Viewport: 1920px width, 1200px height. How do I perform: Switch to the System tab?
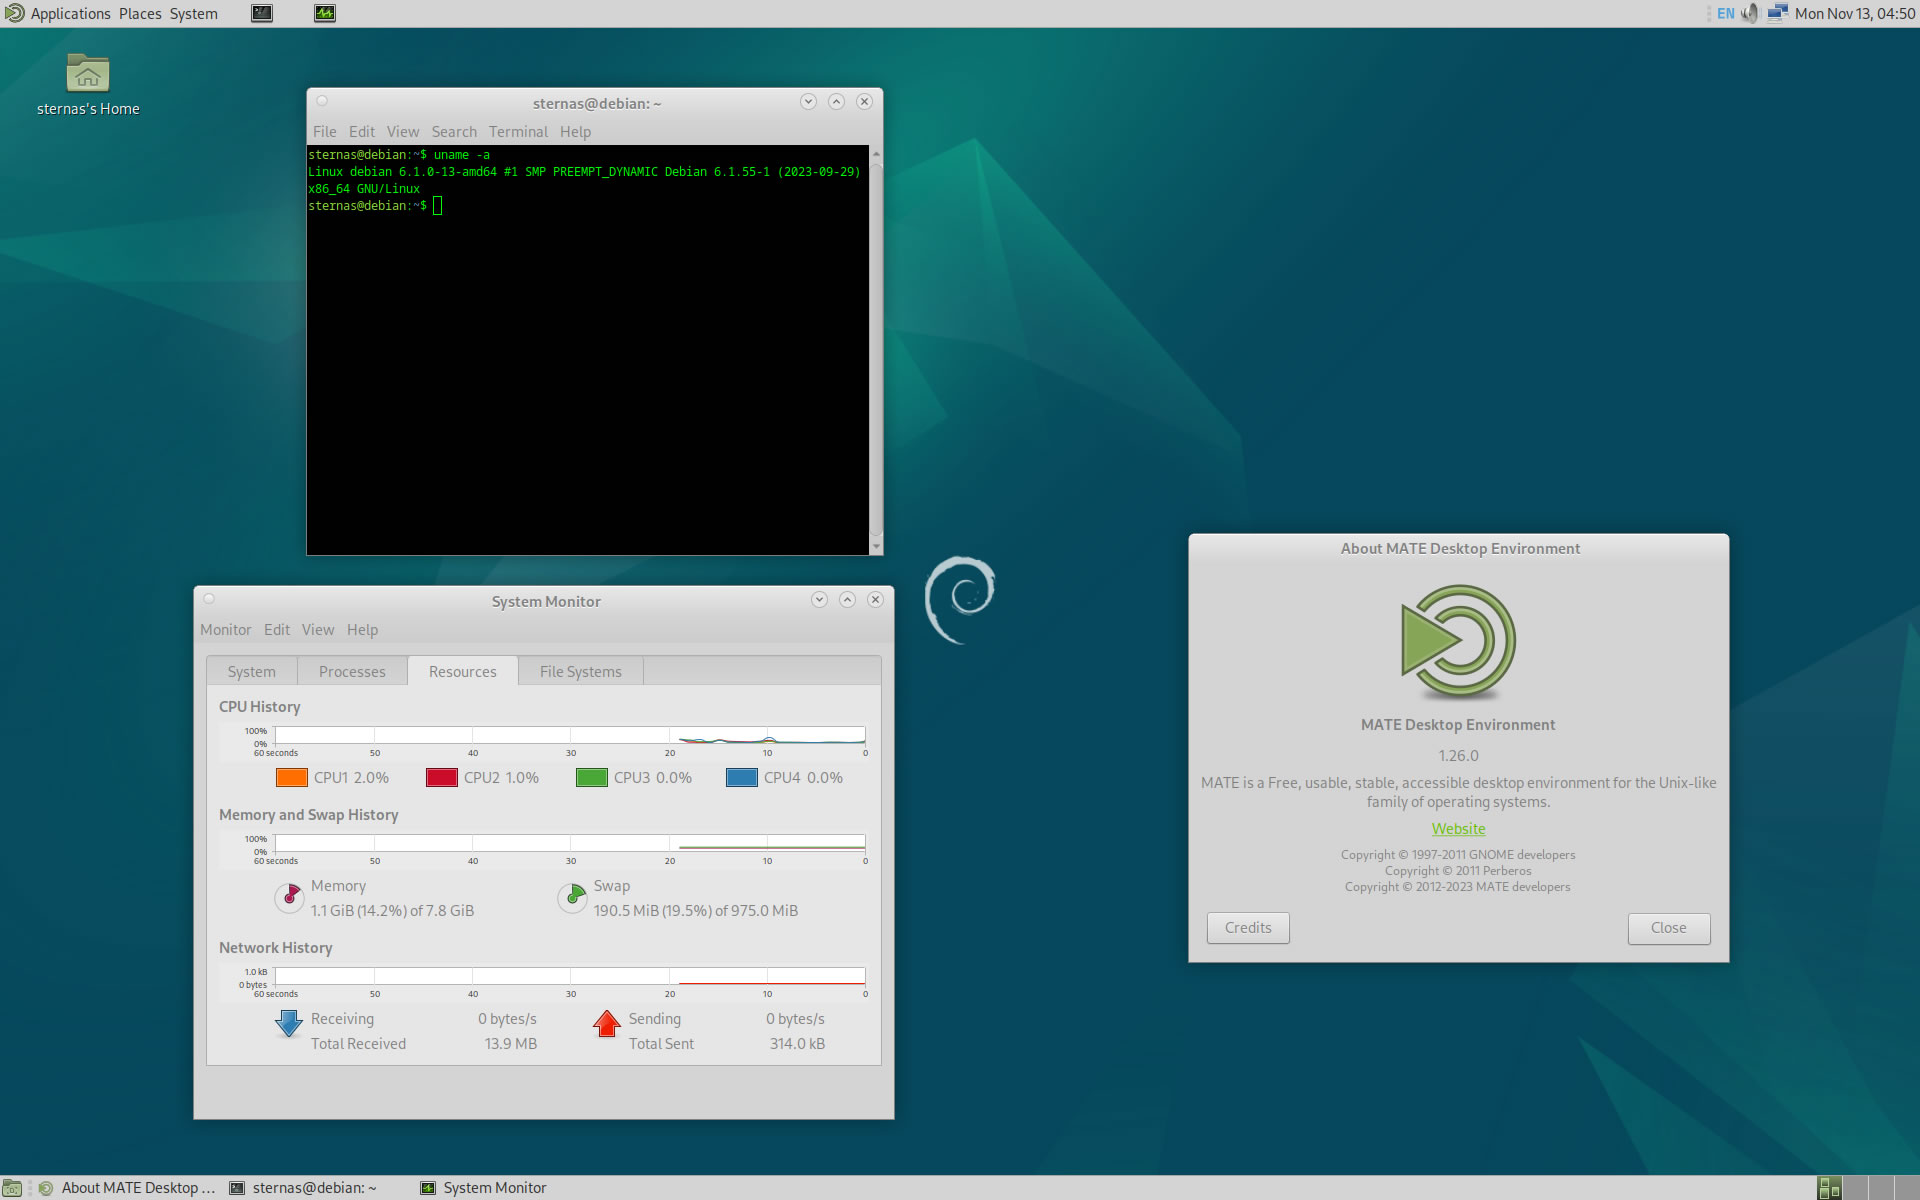click(252, 672)
